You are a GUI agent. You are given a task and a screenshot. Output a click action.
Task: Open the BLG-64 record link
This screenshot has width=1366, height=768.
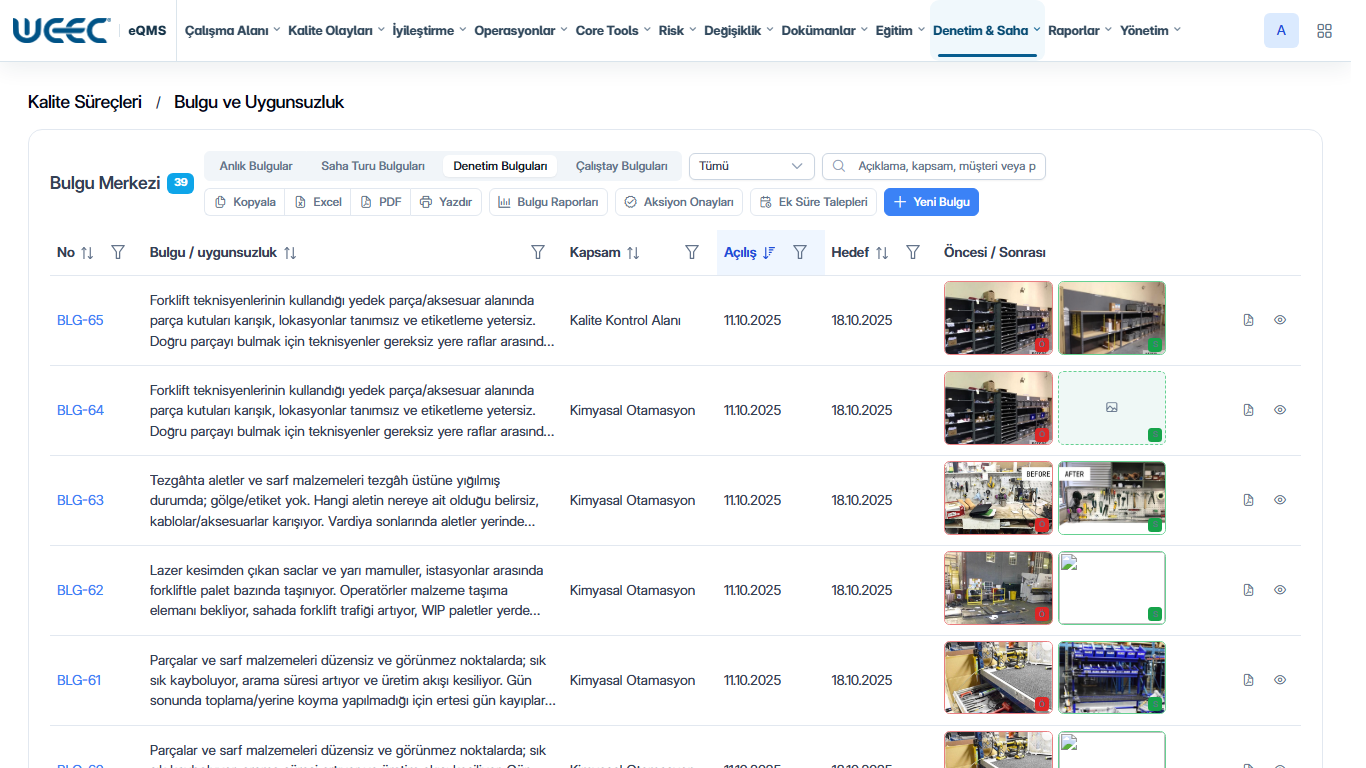80,410
